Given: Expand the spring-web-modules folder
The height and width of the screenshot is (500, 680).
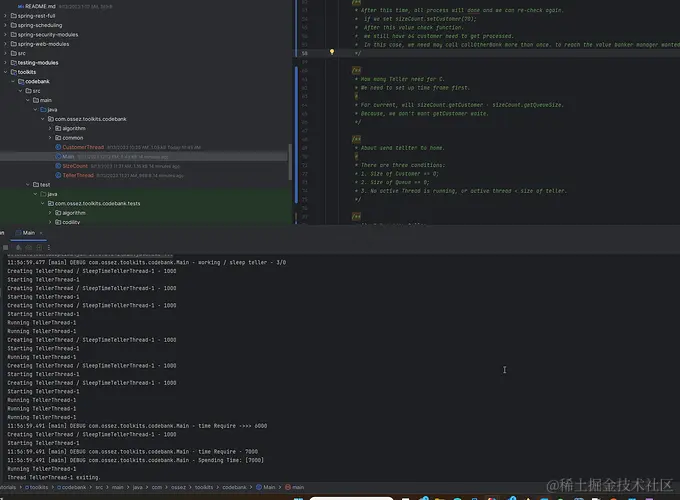Looking at the screenshot, I should [5, 44].
